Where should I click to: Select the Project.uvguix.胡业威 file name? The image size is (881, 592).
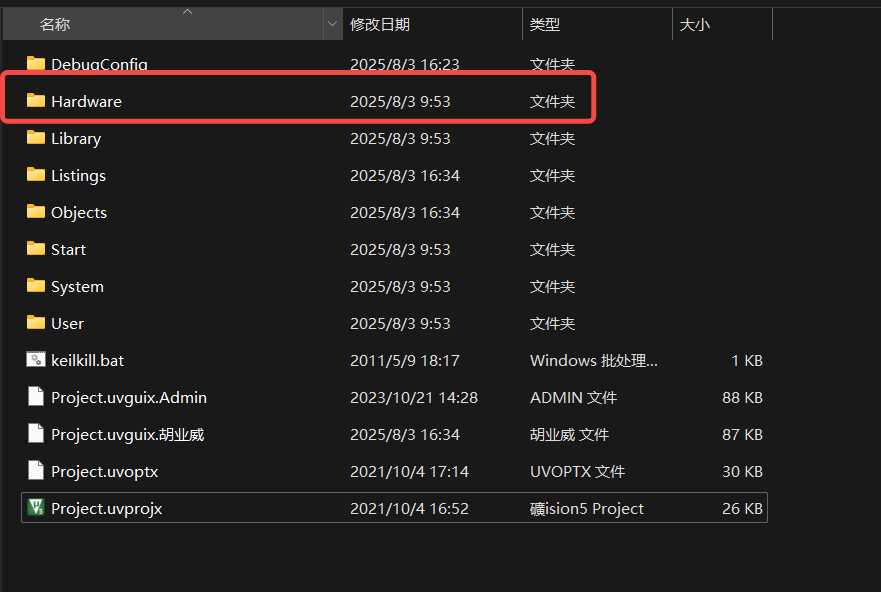(128, 435)
